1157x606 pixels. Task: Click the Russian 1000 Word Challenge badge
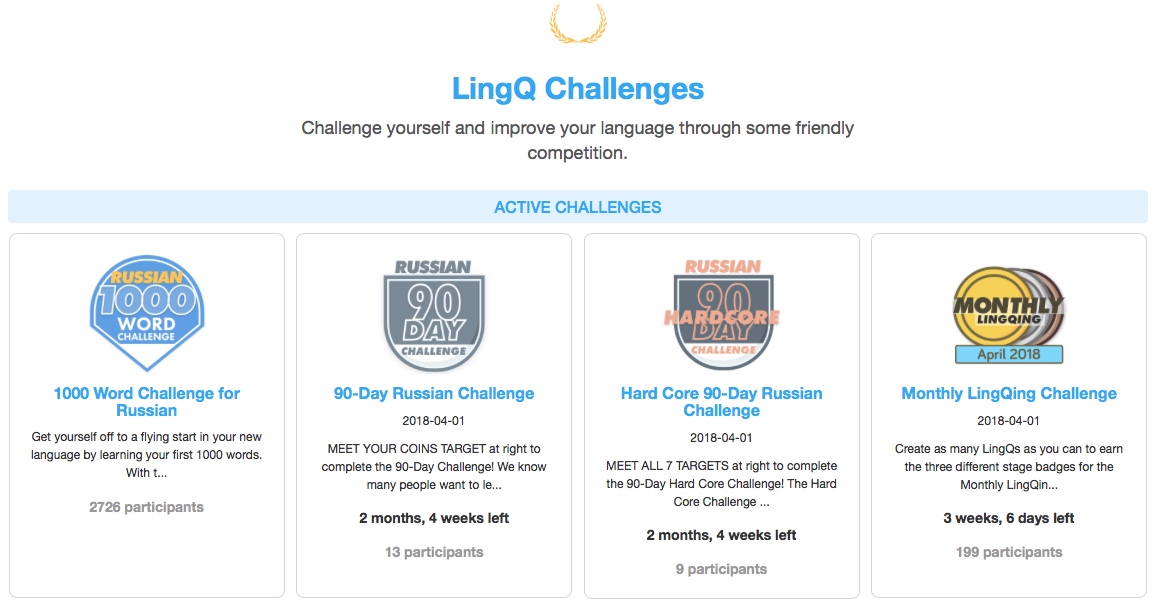pos(147,306)
